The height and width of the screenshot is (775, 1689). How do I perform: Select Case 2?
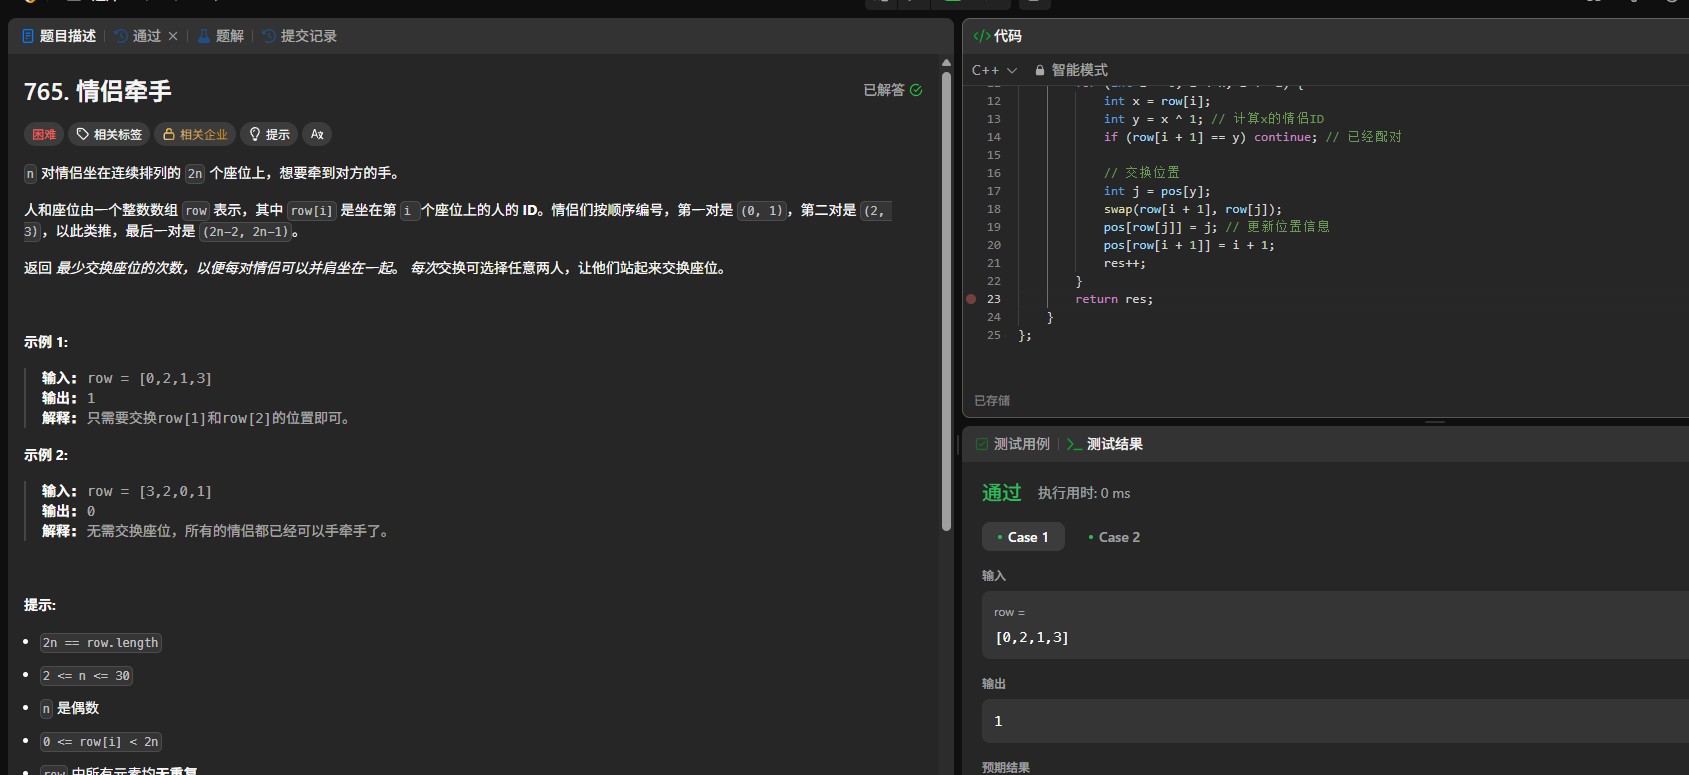(1114, 537)
